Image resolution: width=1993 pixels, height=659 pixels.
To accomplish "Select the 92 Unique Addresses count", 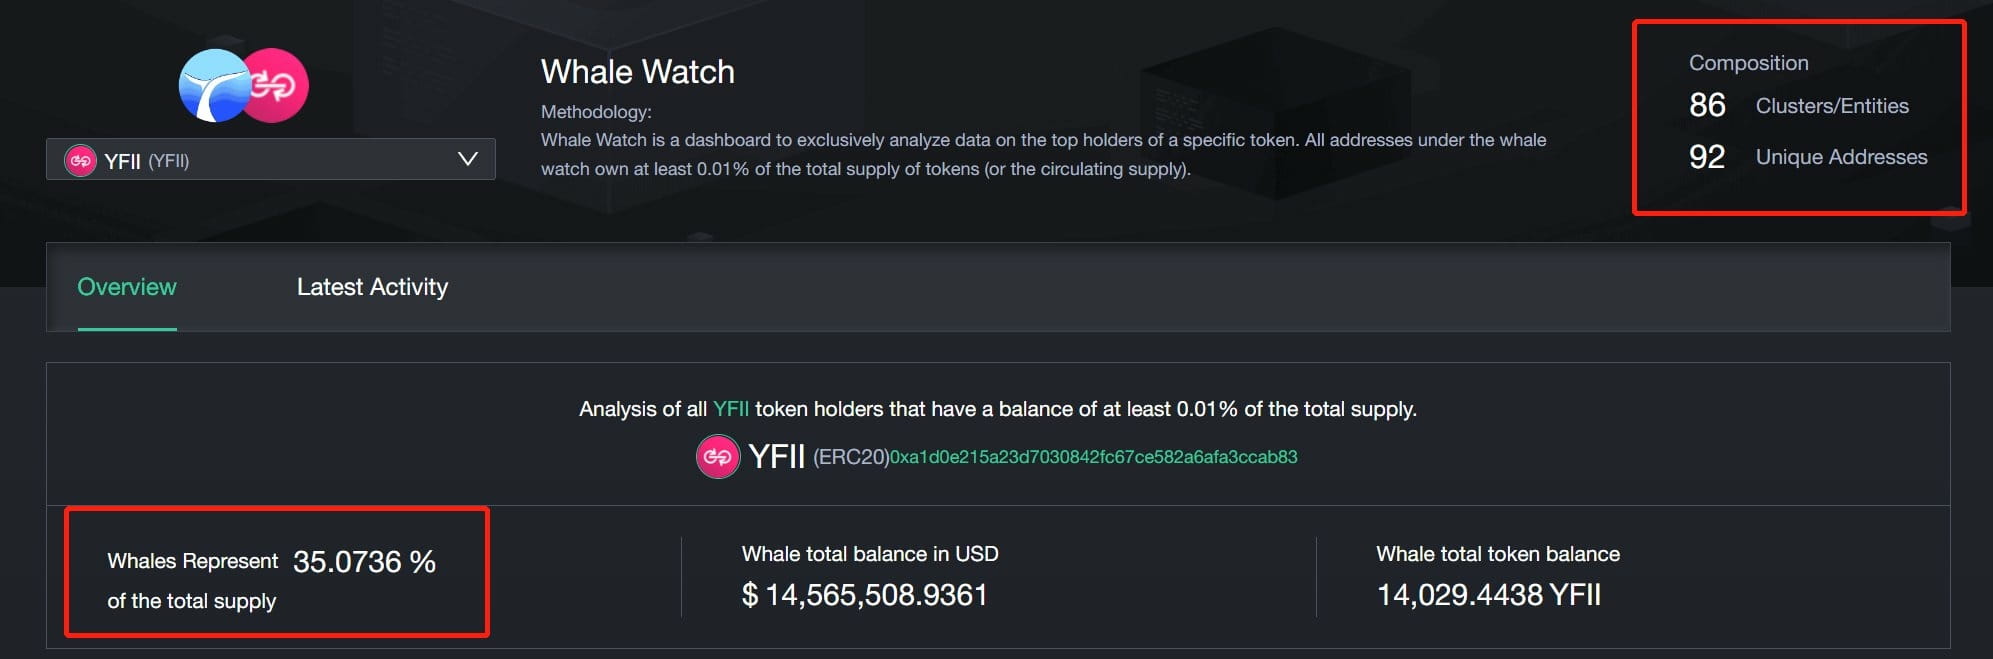I will point(1707,157).
